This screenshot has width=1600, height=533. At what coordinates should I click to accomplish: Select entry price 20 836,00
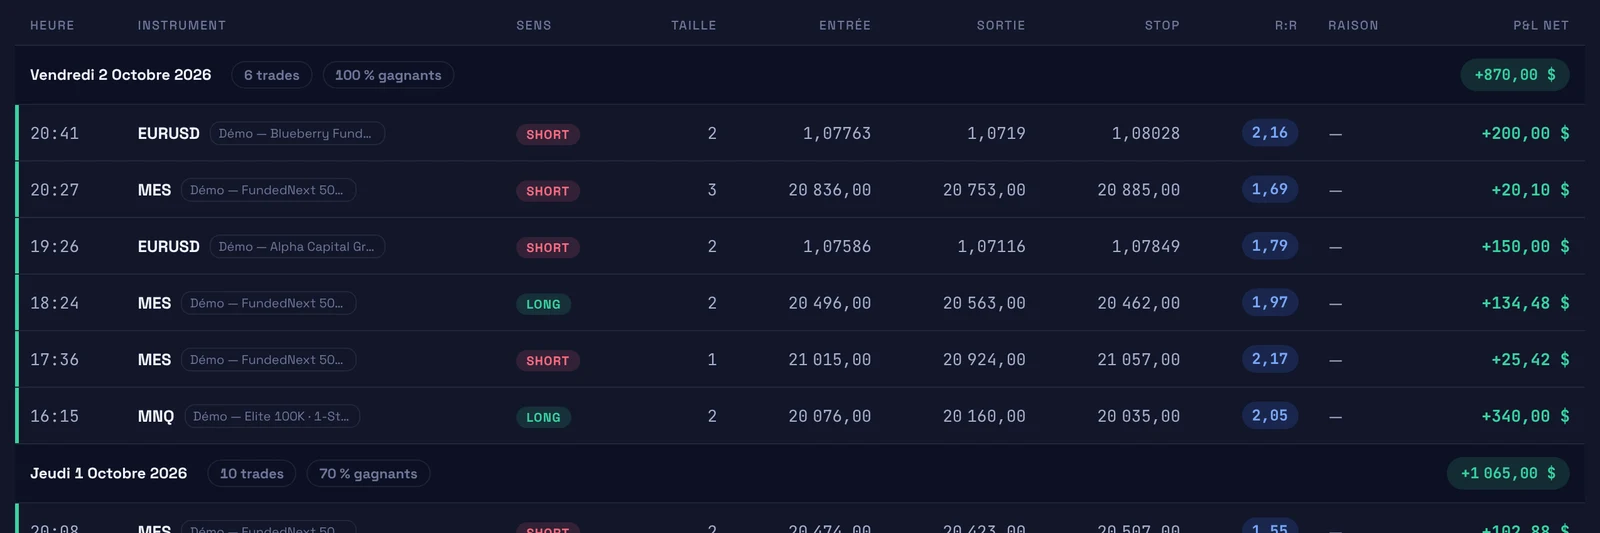pyautogui.click(x=830, y=190)
